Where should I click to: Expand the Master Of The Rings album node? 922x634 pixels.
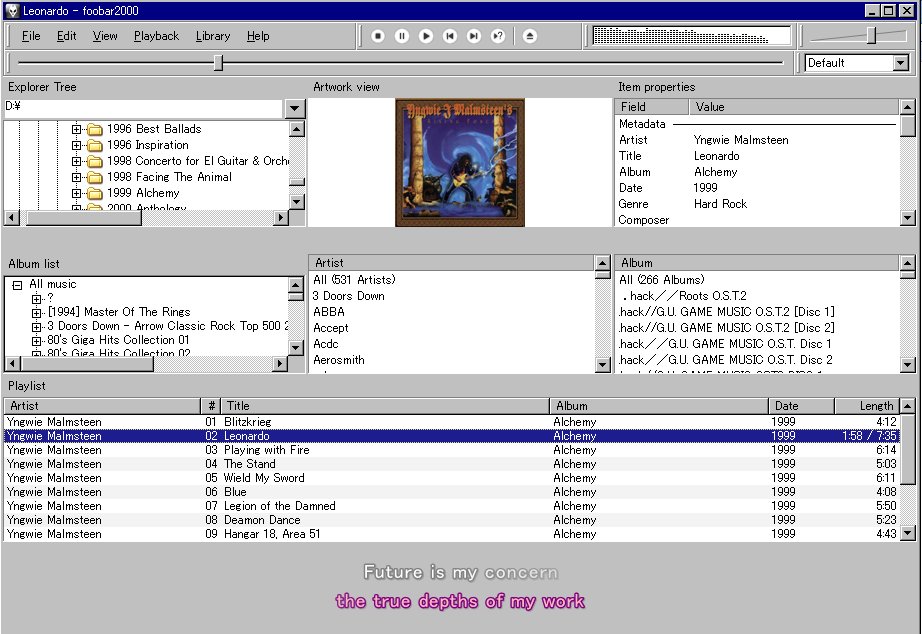(x=37, y=312)
